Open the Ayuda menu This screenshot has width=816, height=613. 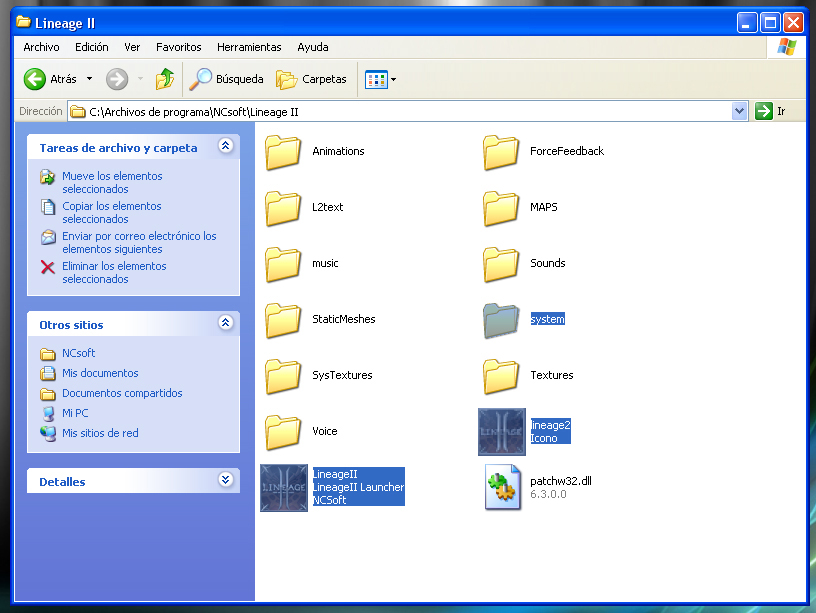[x=313, y=47]
